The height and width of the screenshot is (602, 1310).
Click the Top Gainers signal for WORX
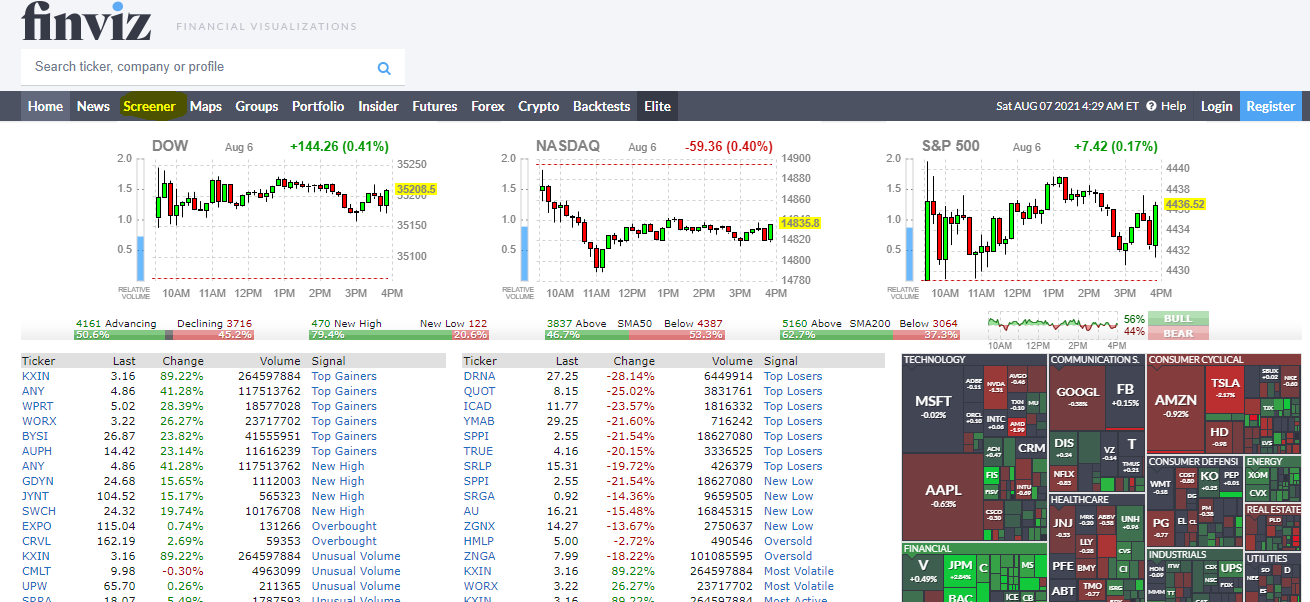point(344,421)
